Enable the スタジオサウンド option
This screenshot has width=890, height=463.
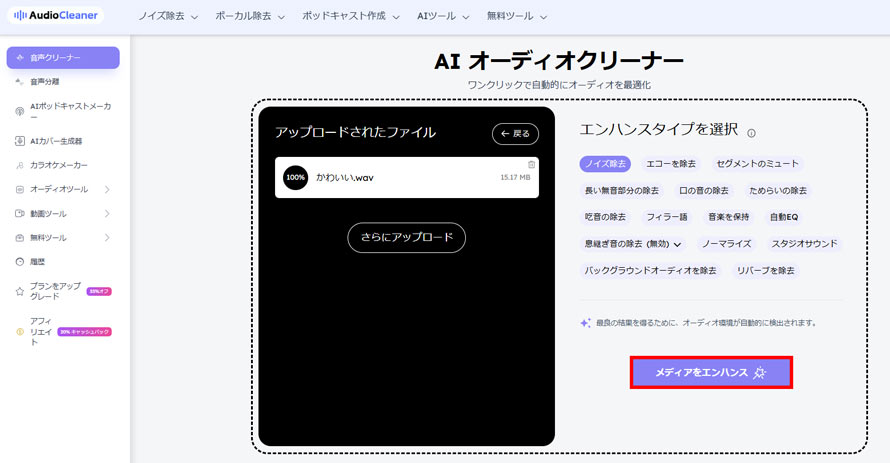tap(804, 243)
